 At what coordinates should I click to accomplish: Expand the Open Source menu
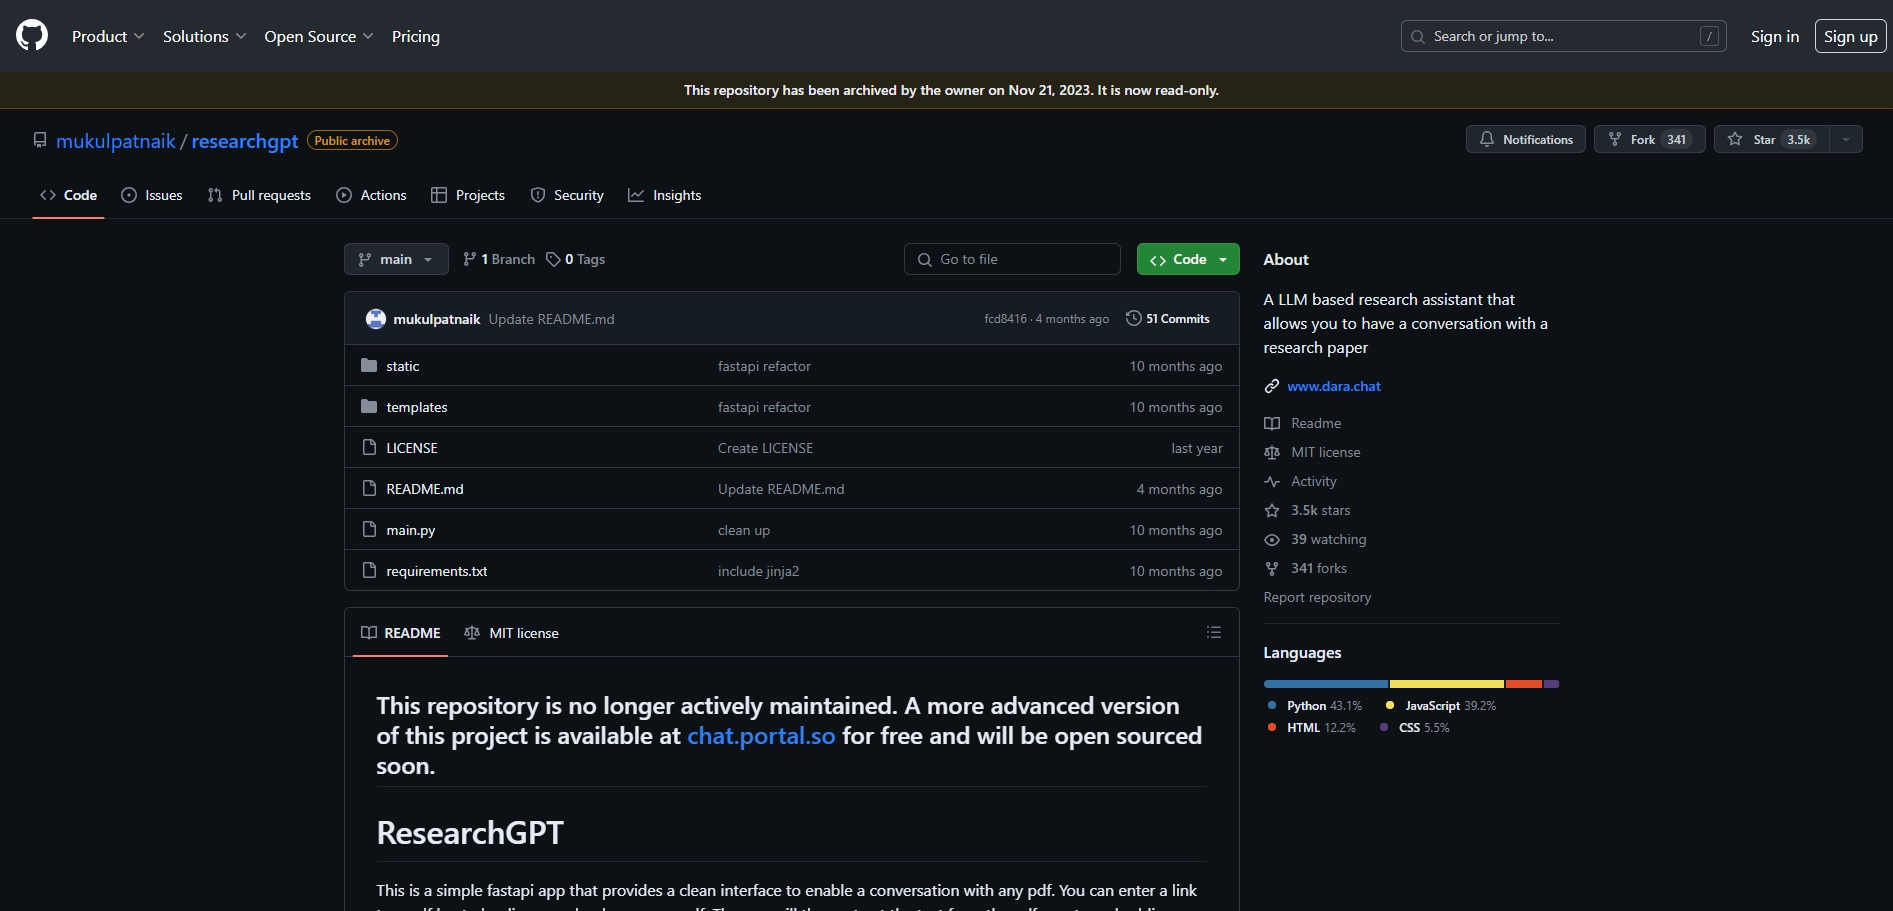(x=319, y=36)
